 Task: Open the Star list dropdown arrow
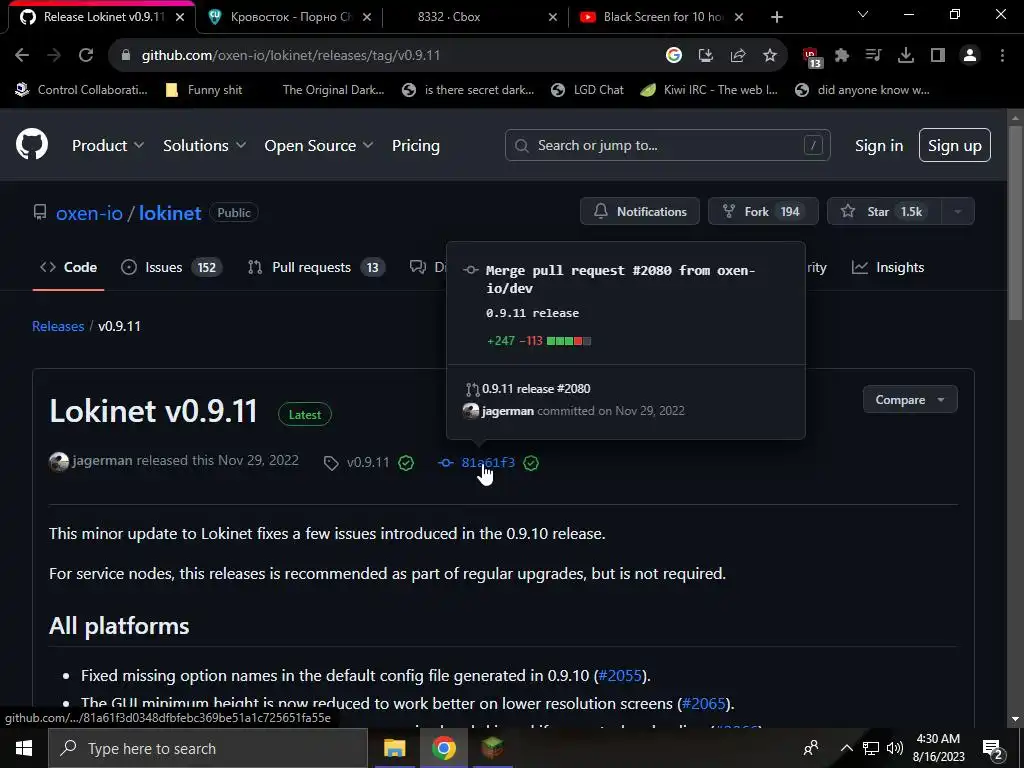(957, 212)
